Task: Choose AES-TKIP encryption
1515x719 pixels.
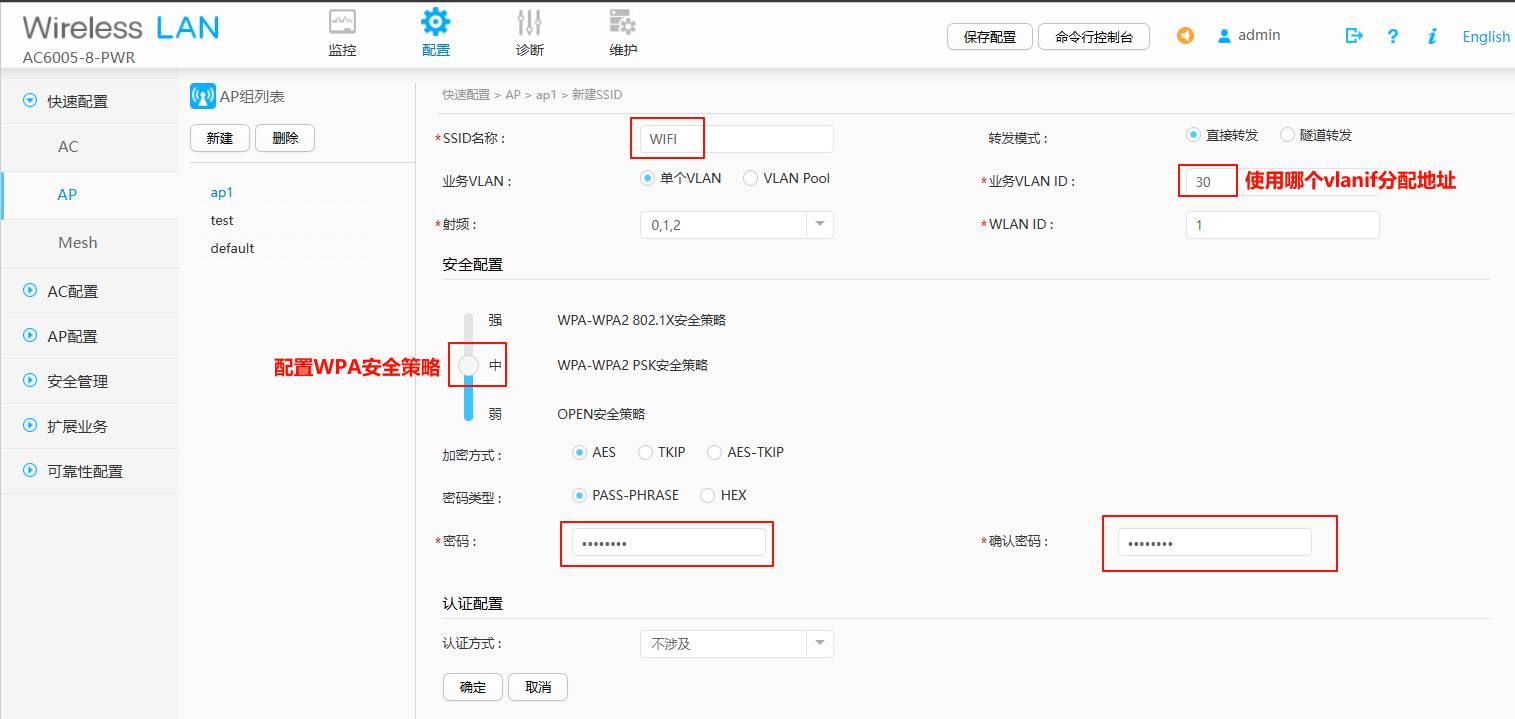Action: click(714, 452)
